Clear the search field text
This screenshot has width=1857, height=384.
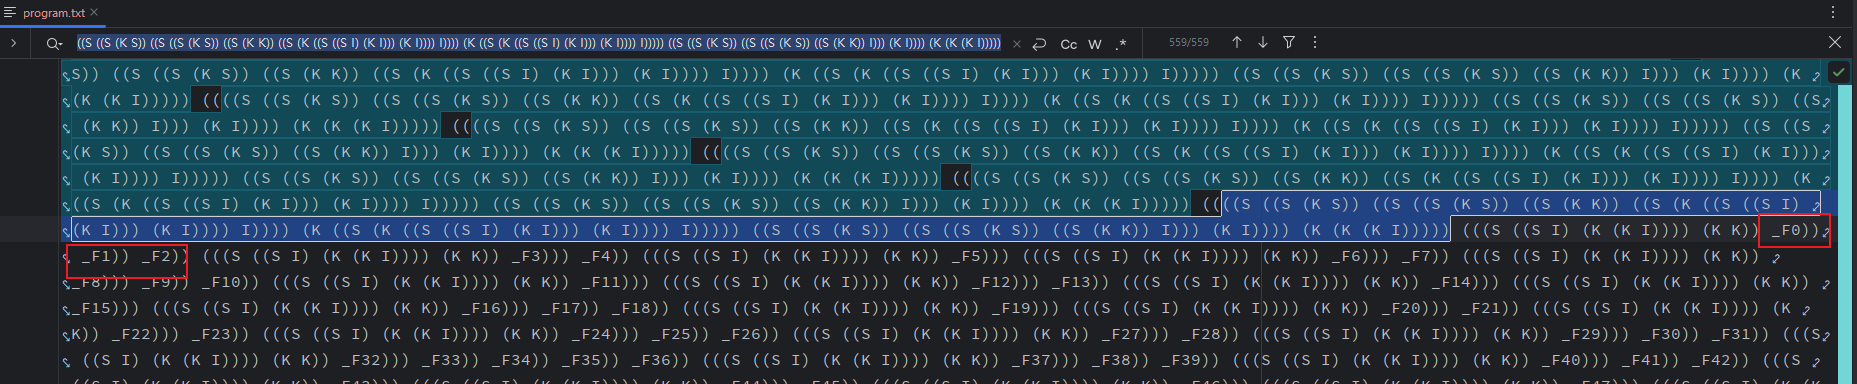[1017, 44]
